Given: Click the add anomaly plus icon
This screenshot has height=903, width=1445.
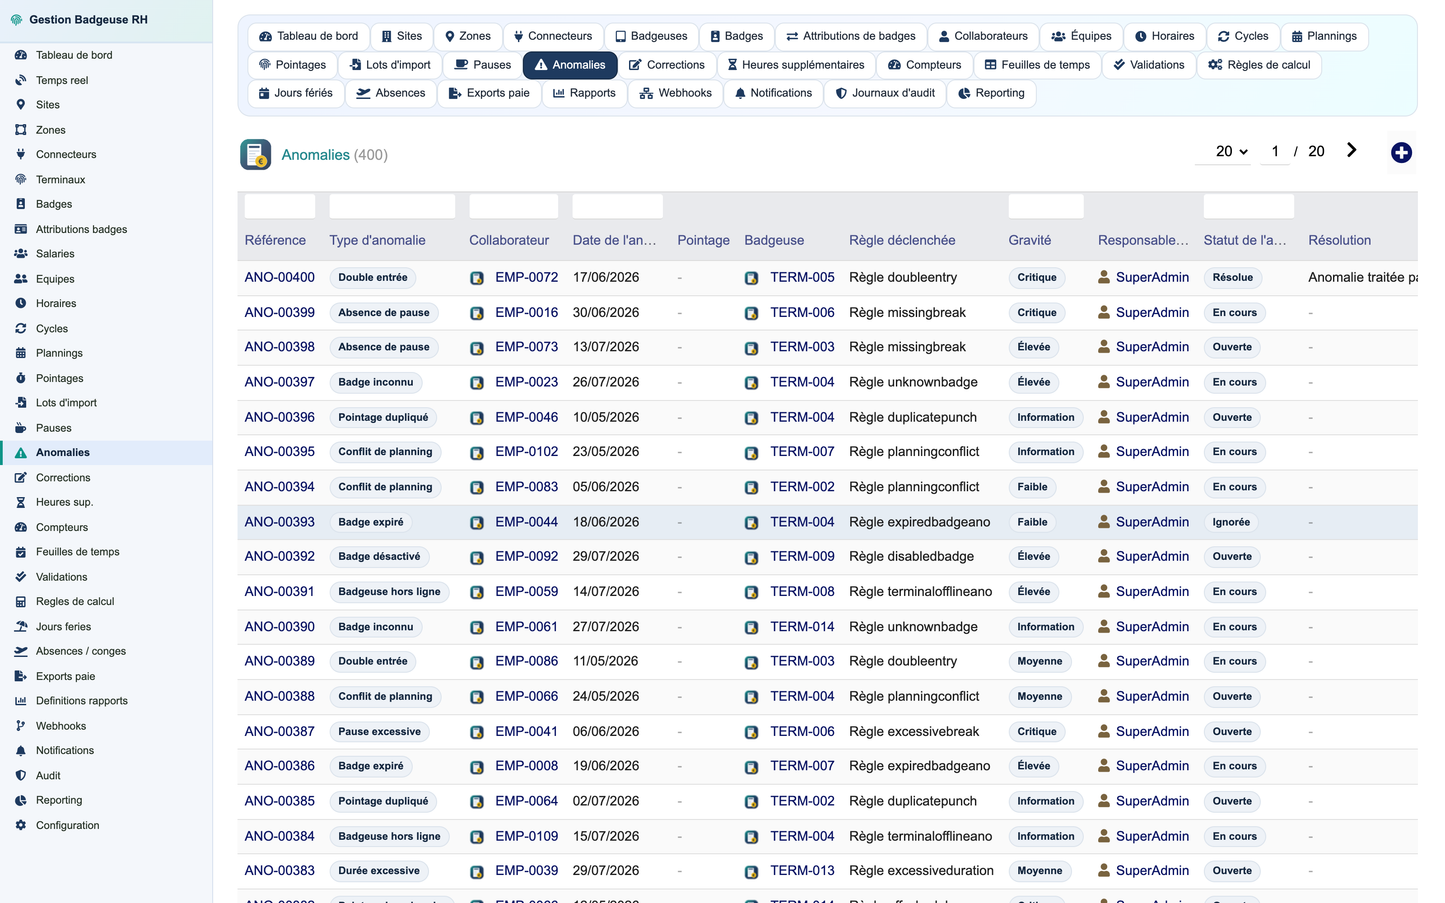Looking at the screenshot, I should pyautogui.click(x=1401, y=152).
